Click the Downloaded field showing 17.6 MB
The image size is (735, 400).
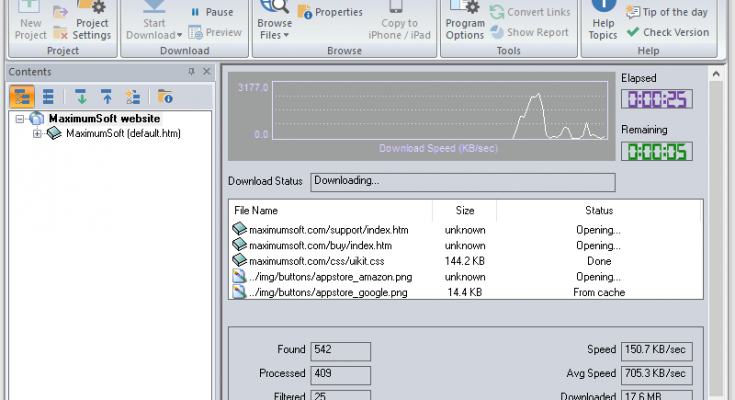[656, 395]
